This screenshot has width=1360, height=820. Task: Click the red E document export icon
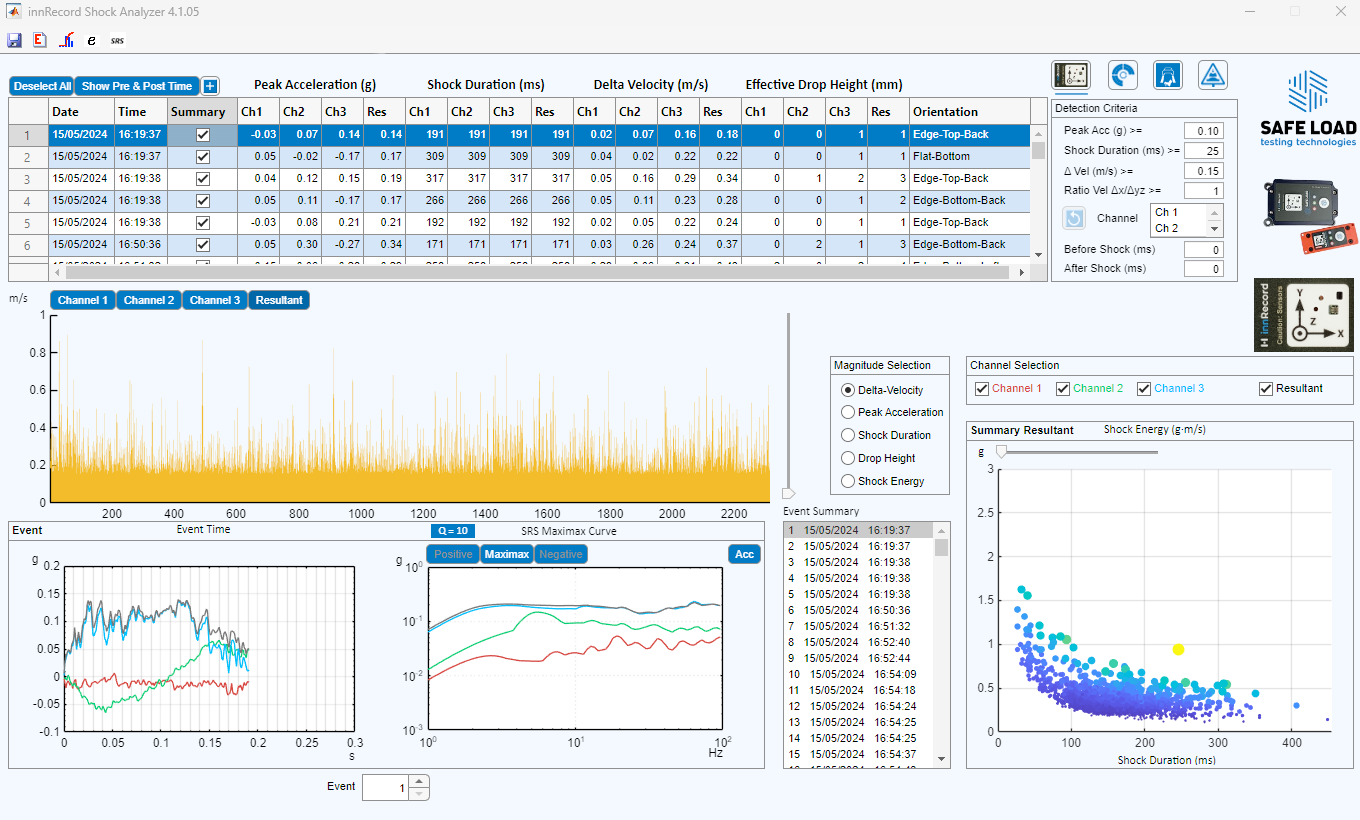(40, 40)
